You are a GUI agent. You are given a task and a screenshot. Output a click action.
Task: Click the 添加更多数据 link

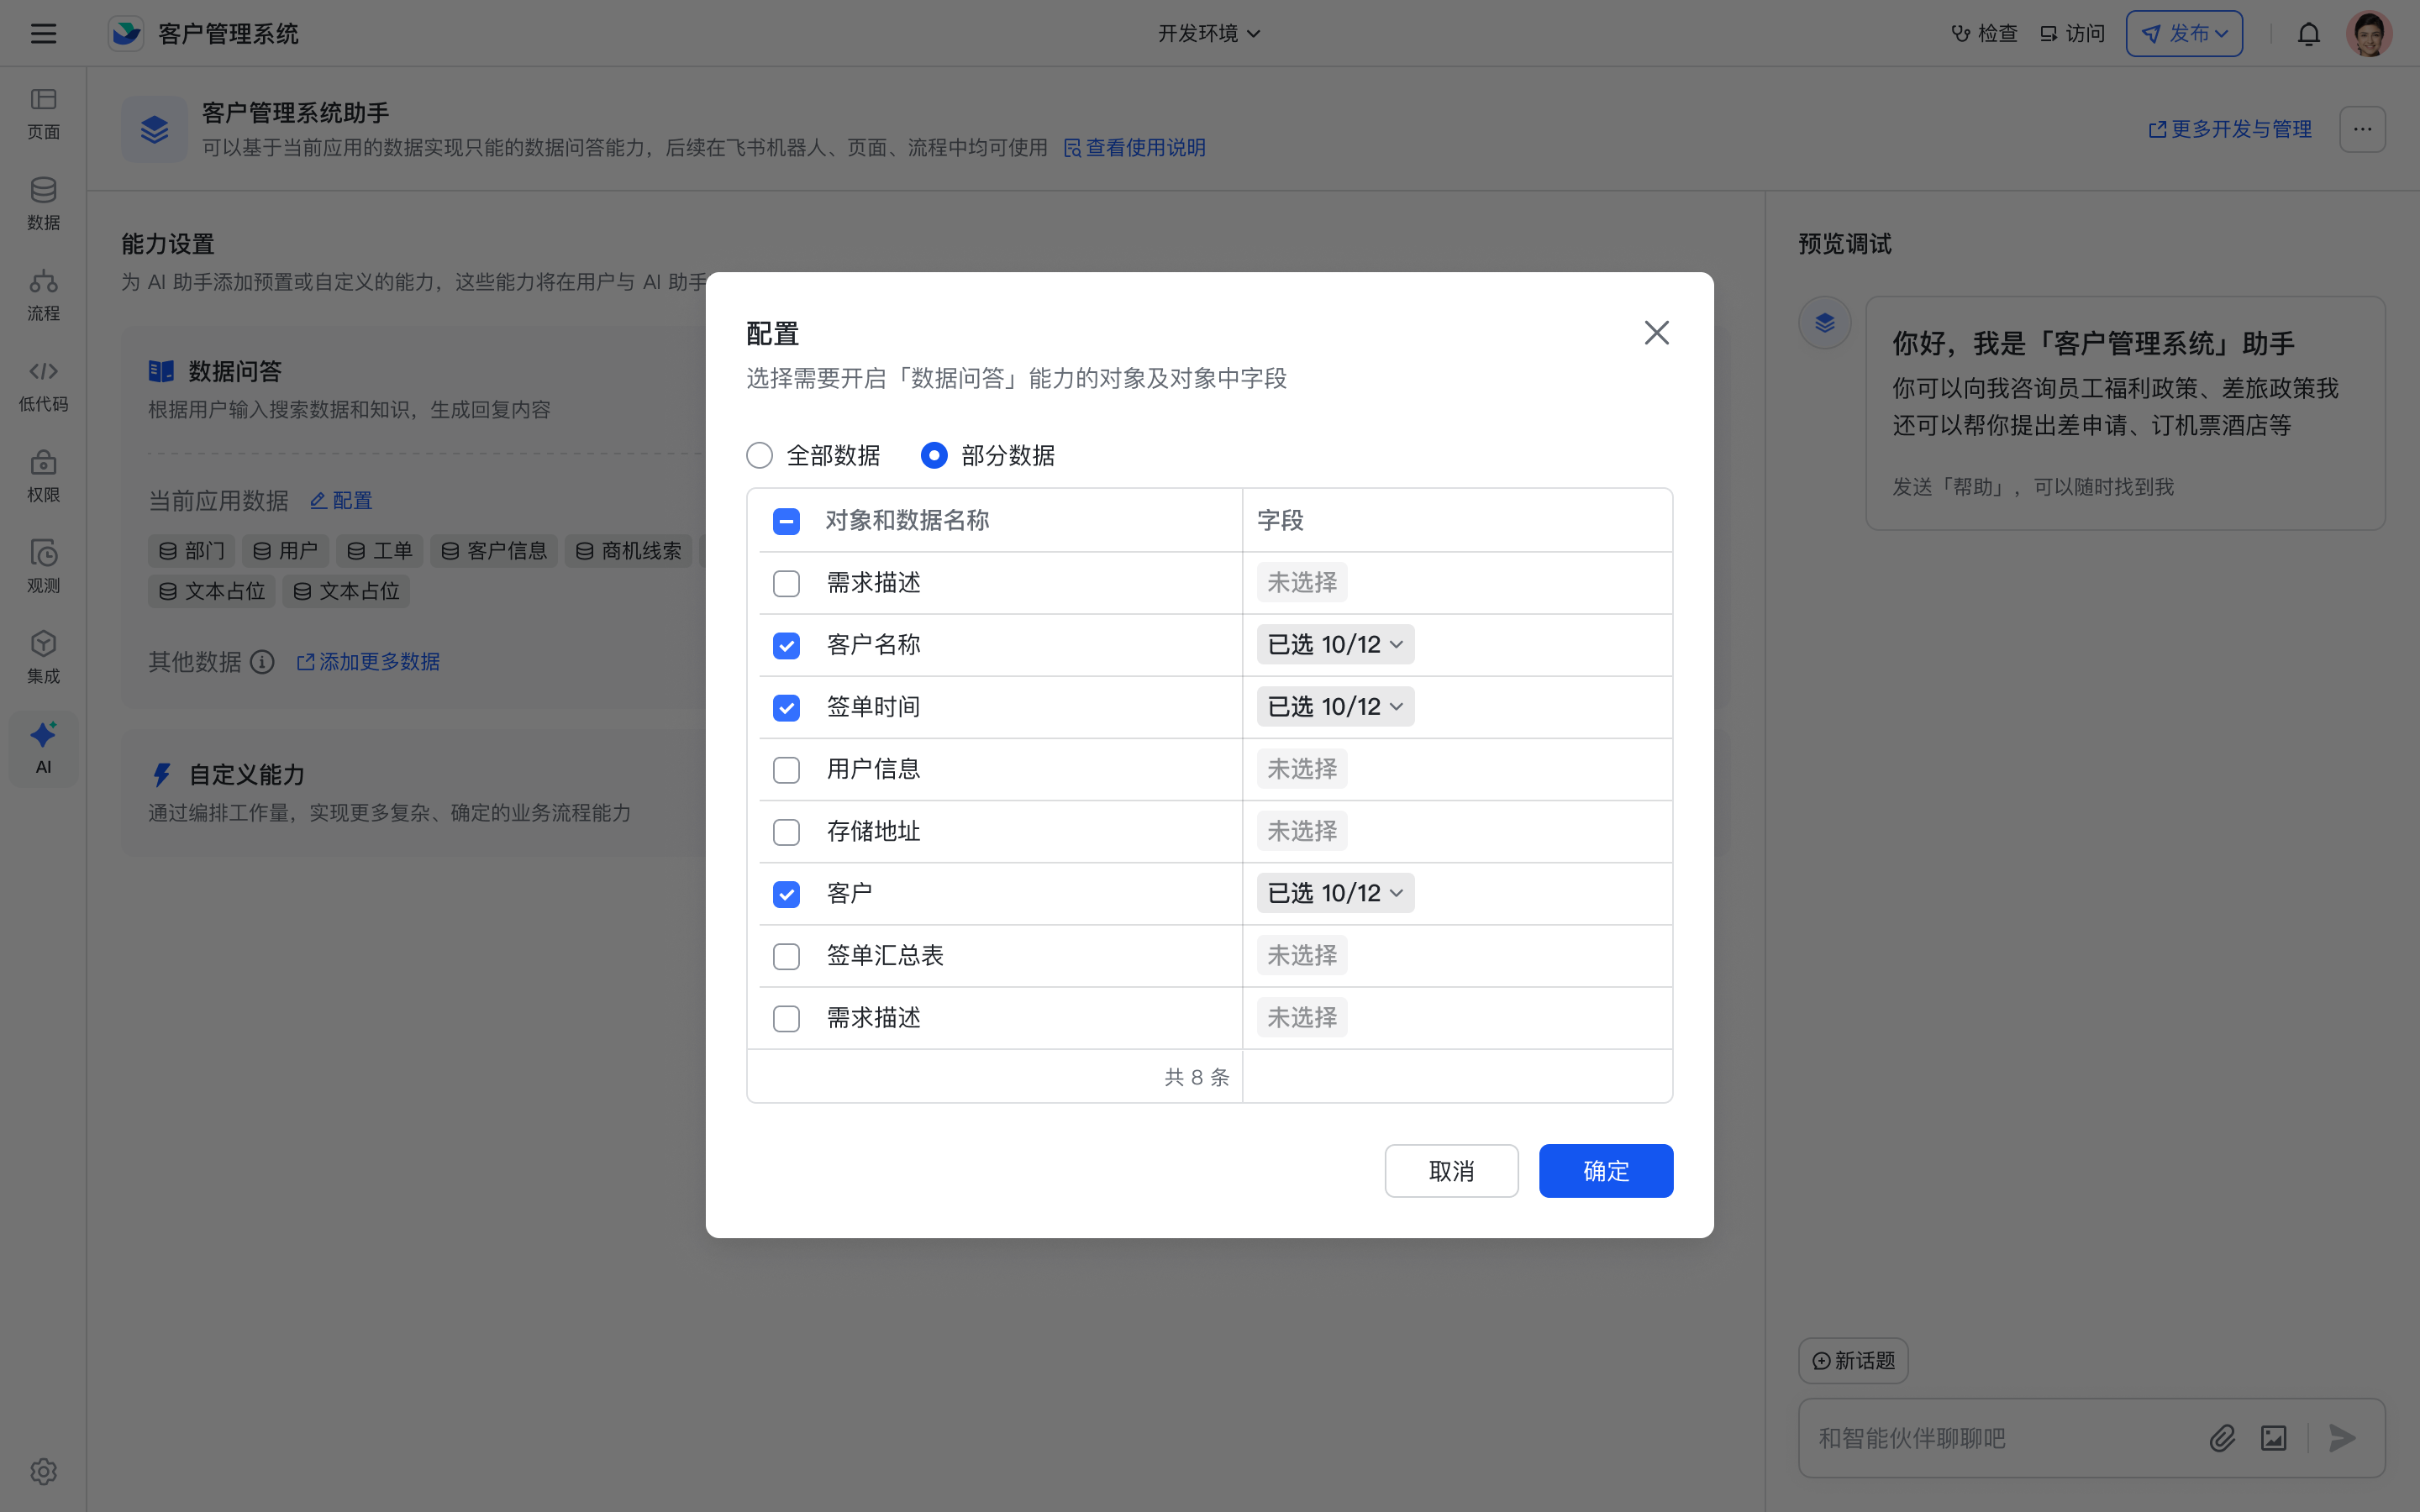[x=368, y=662]
